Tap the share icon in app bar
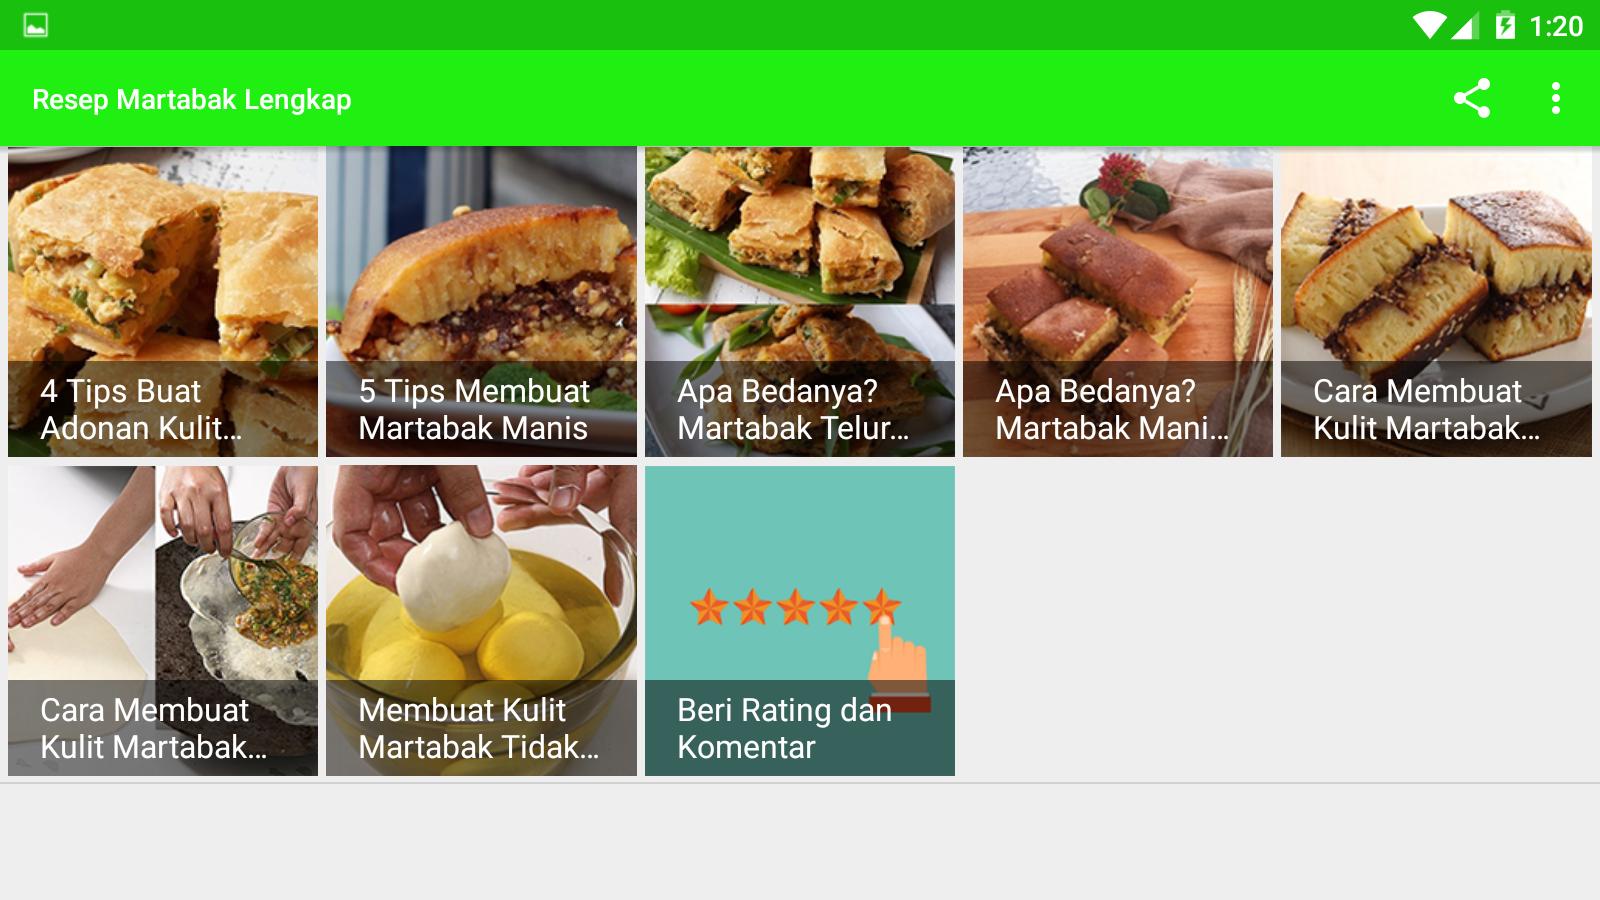 tap(1471, 98)
